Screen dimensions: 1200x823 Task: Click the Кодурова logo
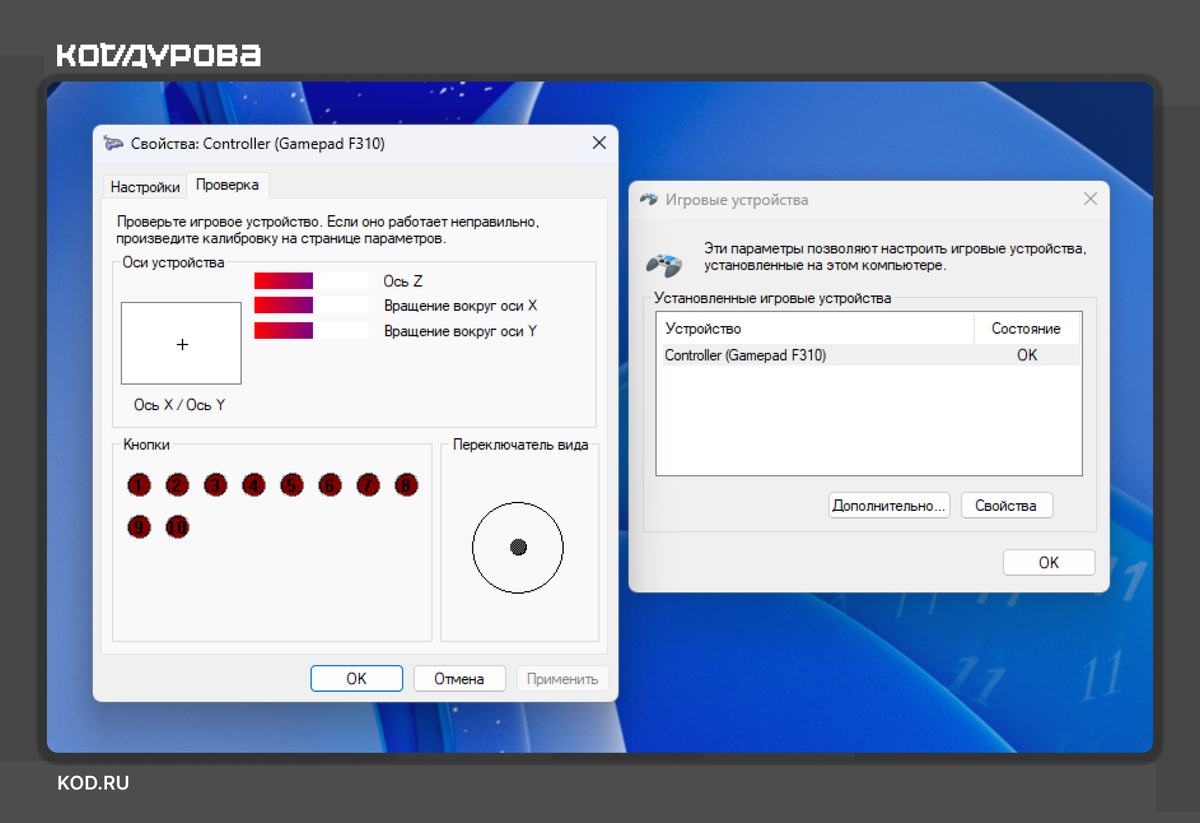159,55
